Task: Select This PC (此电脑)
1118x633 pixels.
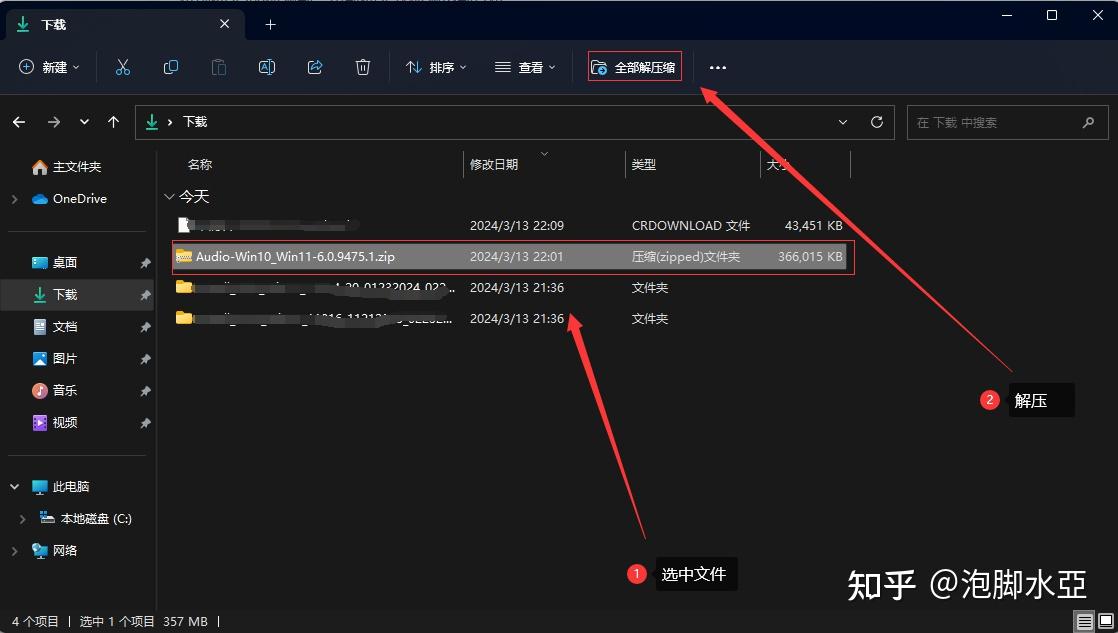Action: tap(61, 487)
